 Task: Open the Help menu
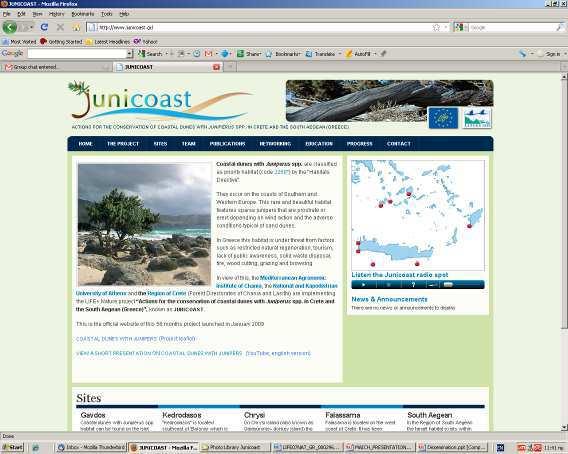coord(124,14)
